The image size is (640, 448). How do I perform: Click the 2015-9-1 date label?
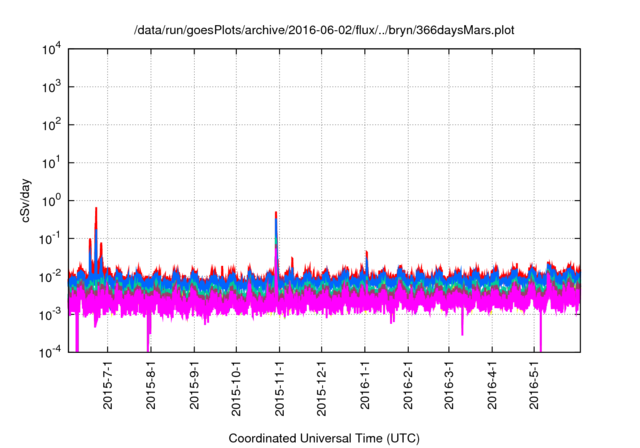point(194,384)
